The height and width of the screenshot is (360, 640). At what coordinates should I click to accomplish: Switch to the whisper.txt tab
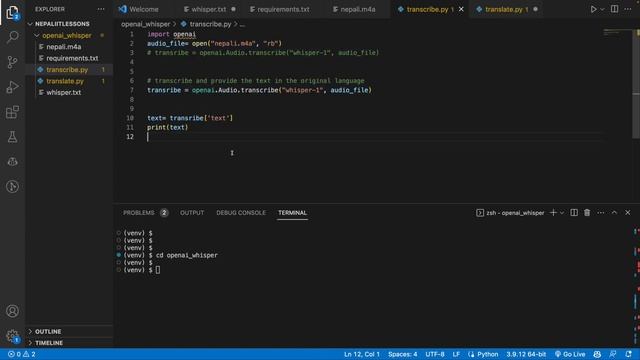[209, 9]
